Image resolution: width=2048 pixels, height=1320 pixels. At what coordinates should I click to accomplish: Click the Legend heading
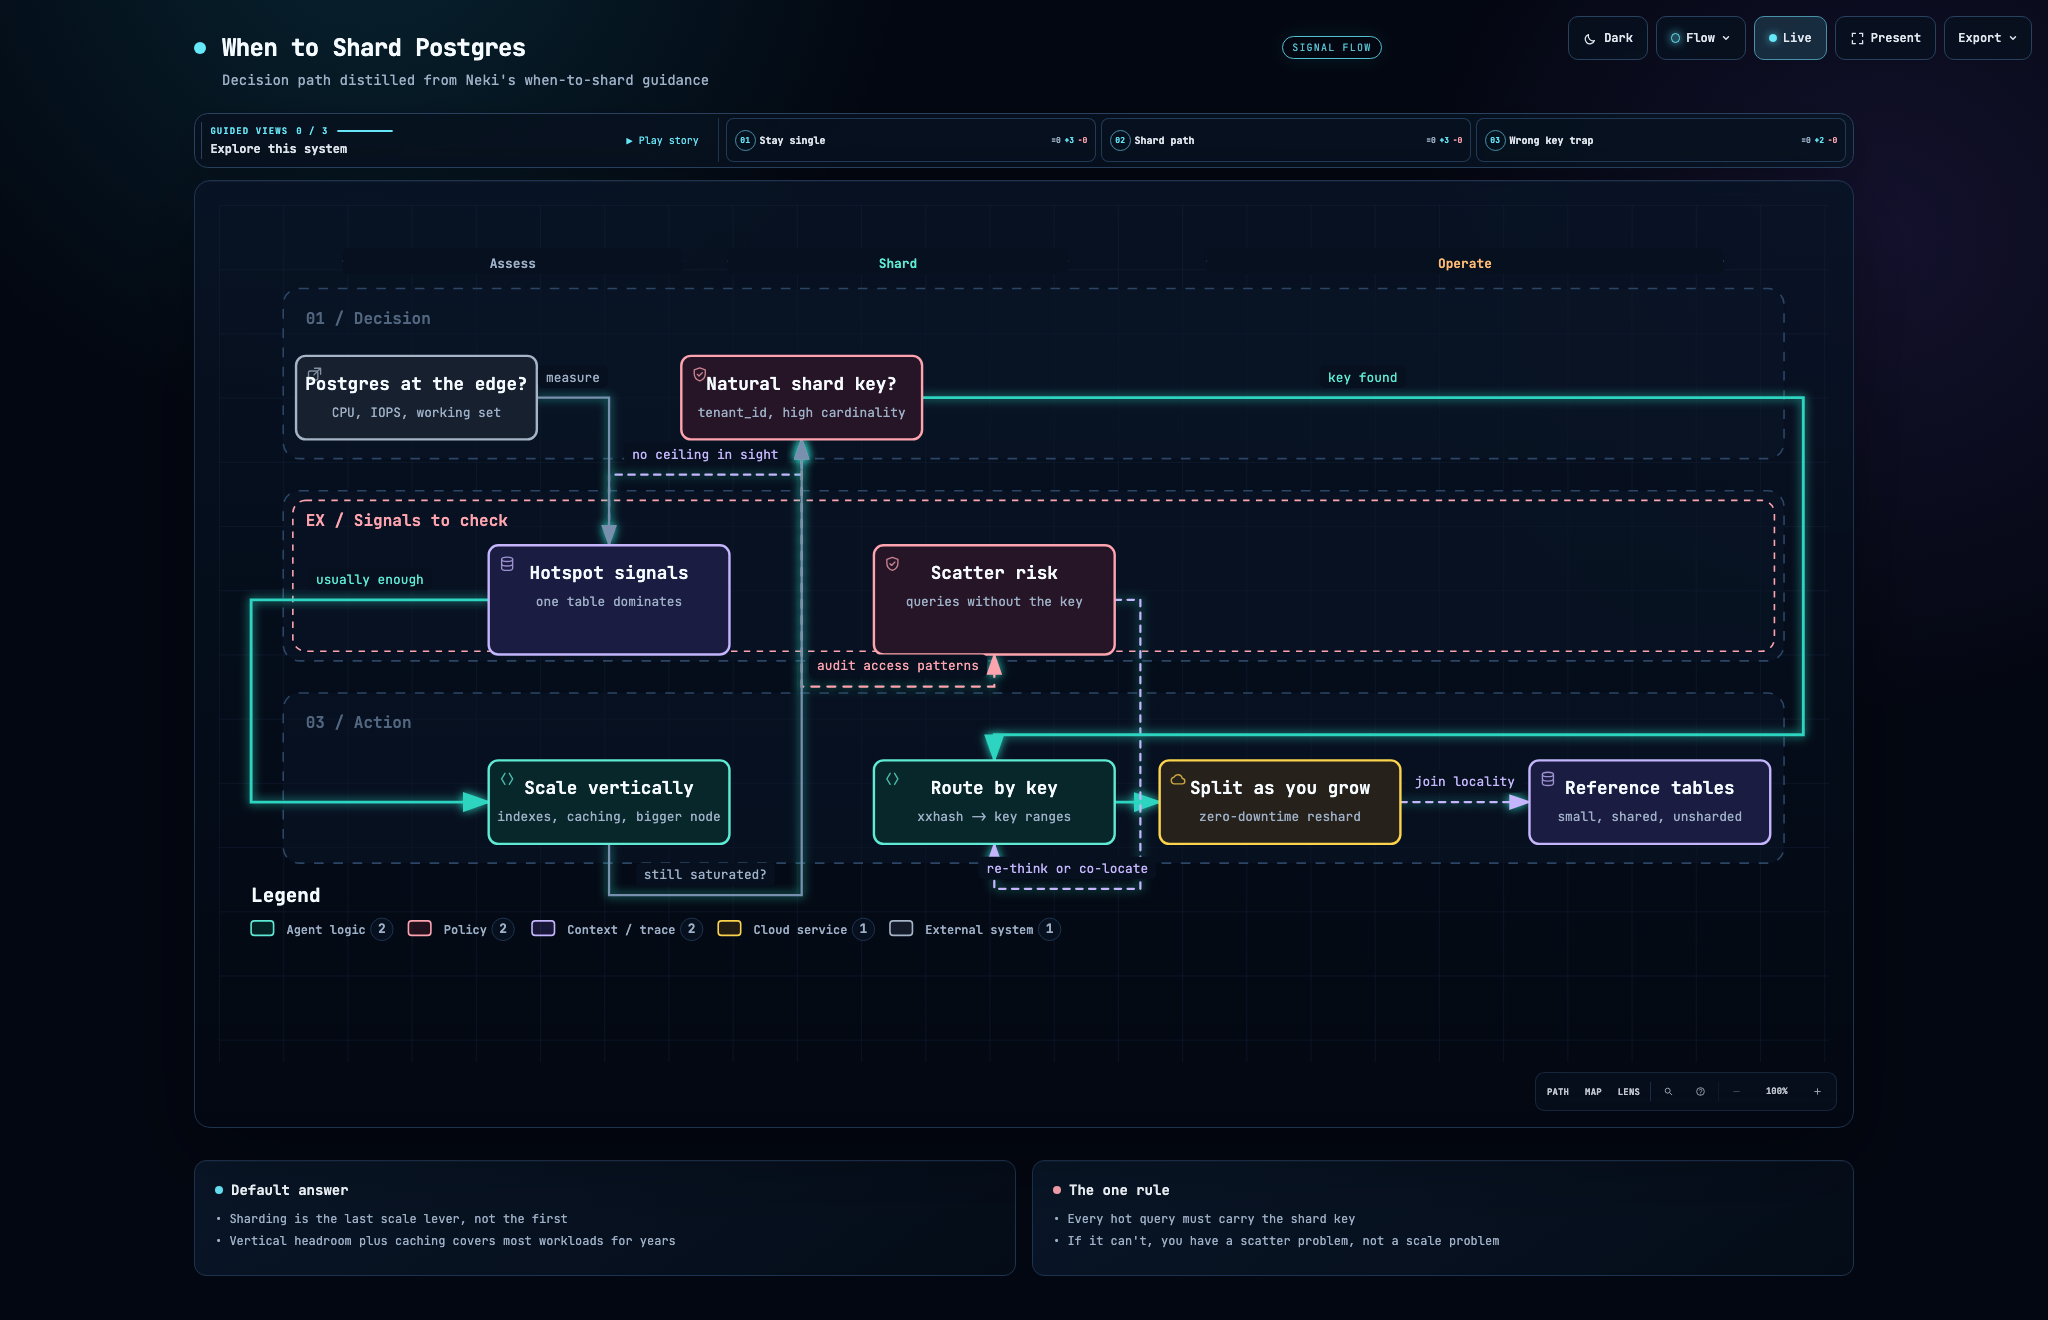(x=286, y=895)
